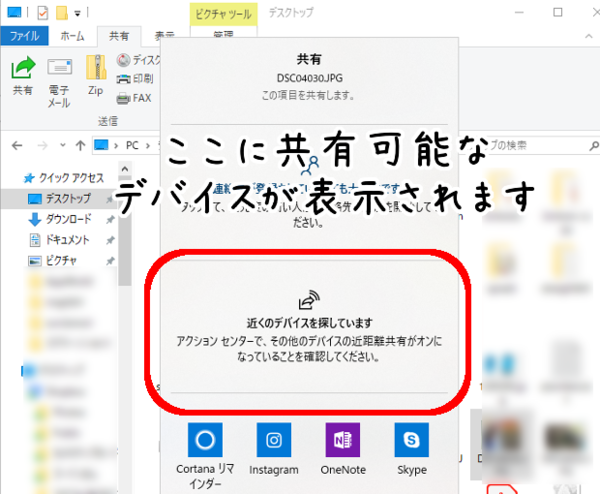Click the FAX ribbon item

pyautogui.click(x=134, y=98)
